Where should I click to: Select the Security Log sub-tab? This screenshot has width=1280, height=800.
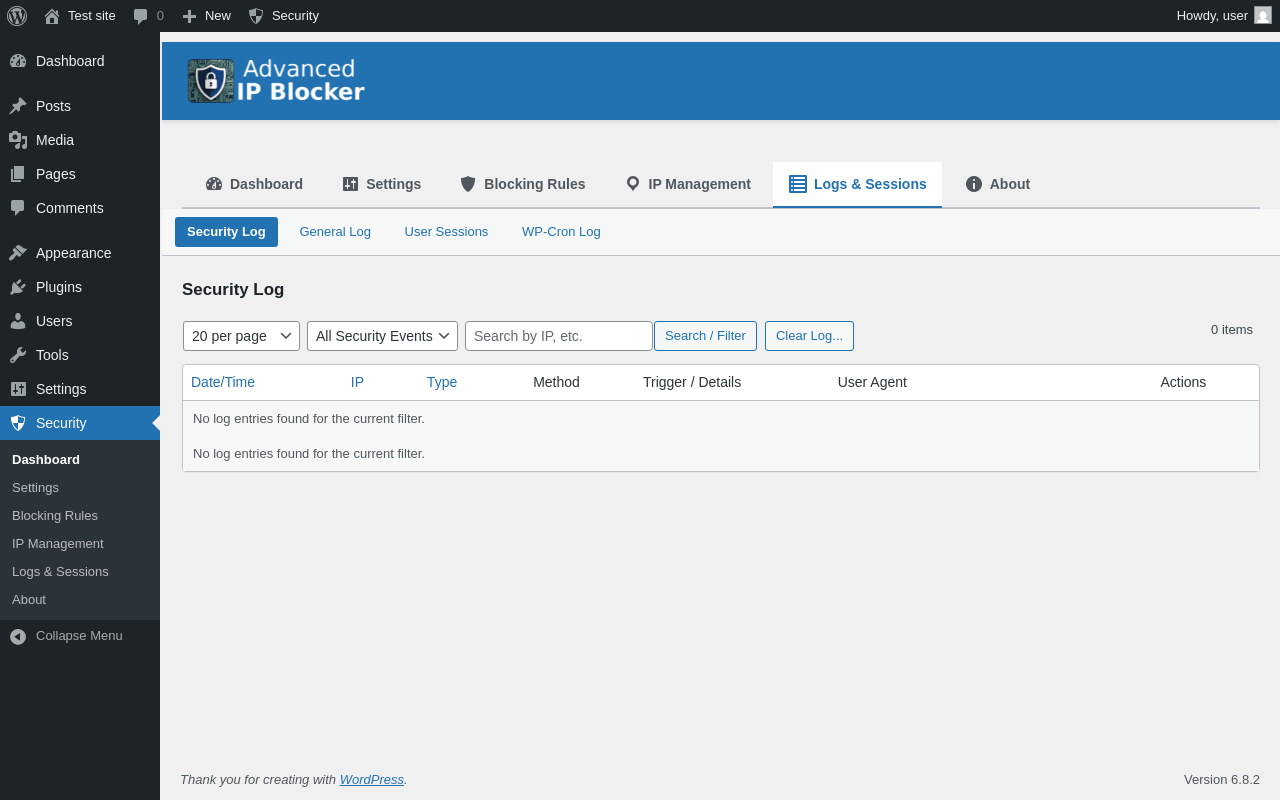click(x=226, y=232)
